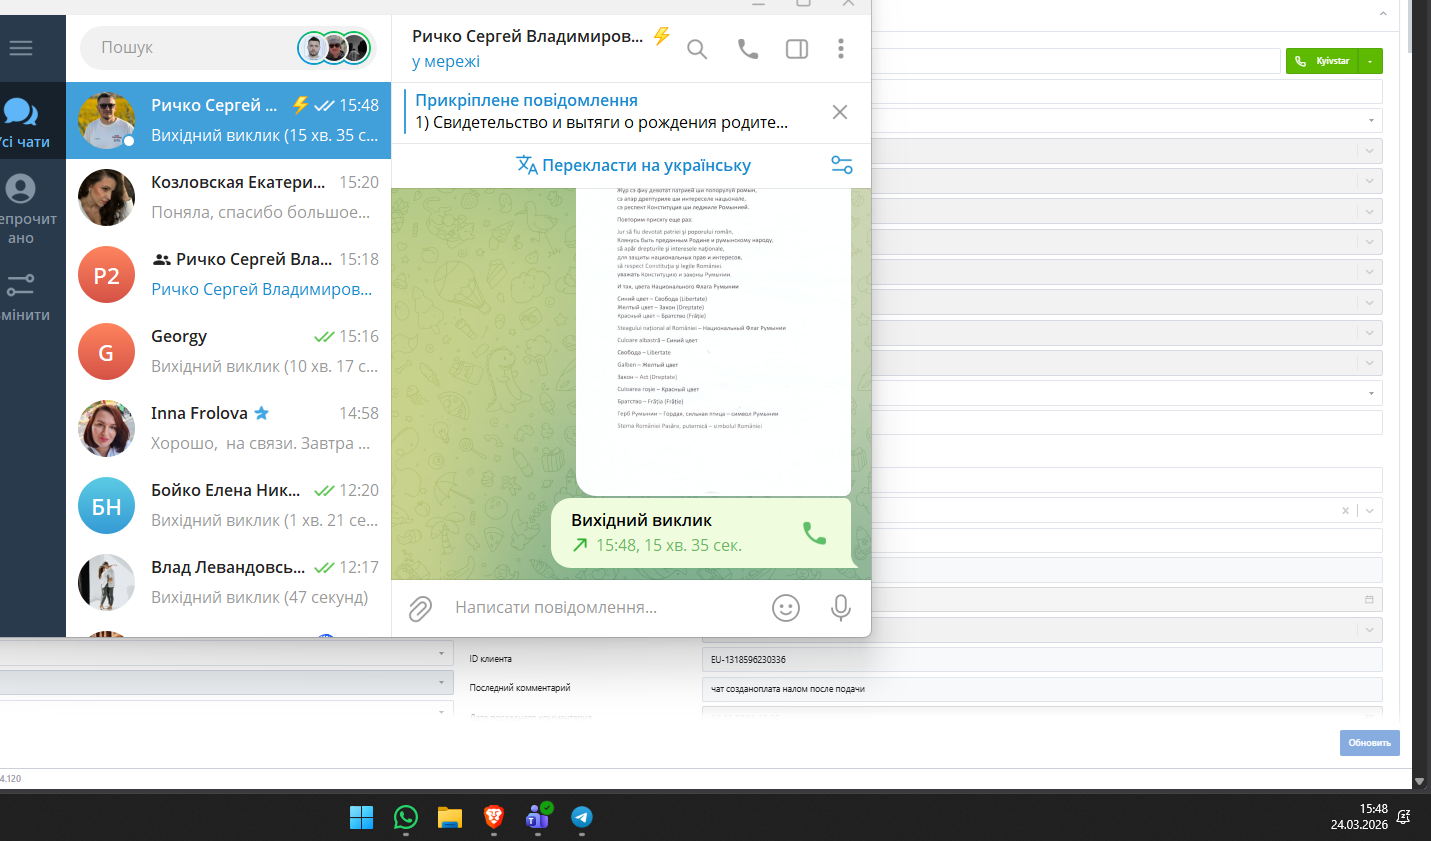Open the document image preview in chat
Screen dimensions: 1431x841
[713, 340]
